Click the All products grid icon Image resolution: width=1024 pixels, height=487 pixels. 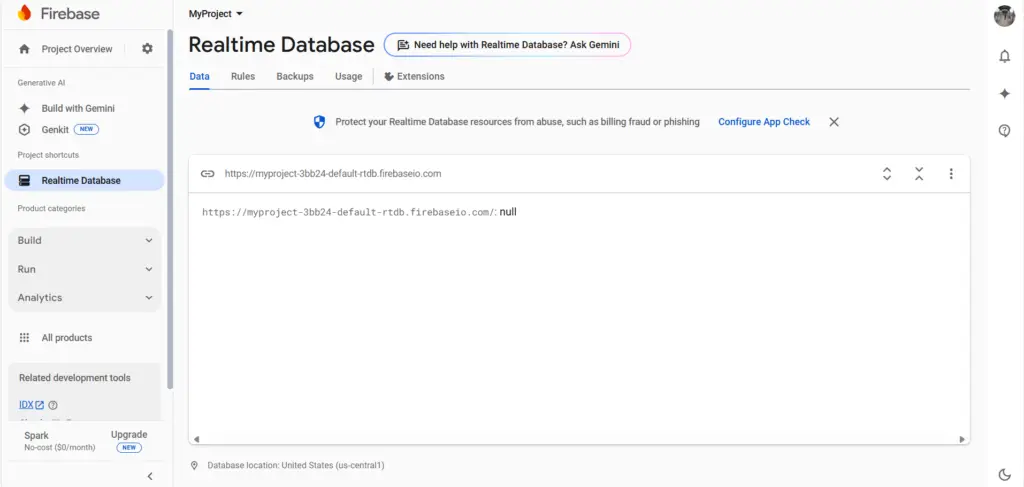tap(24, 338)
